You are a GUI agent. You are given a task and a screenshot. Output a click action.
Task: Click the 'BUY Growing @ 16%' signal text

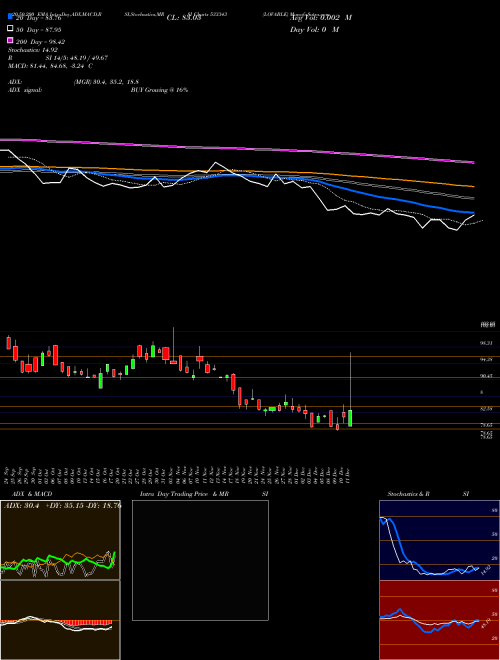click(x=159, y=90)
